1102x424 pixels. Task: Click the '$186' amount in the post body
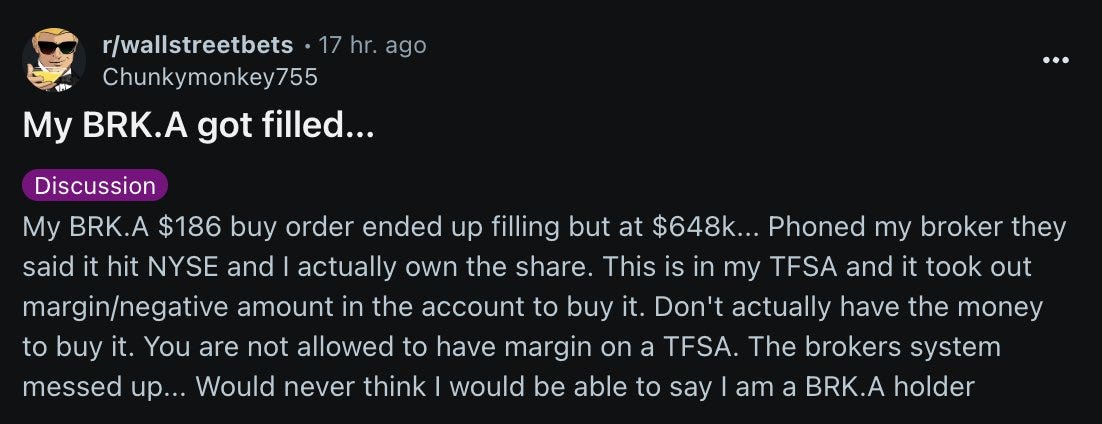pos(191,226)
